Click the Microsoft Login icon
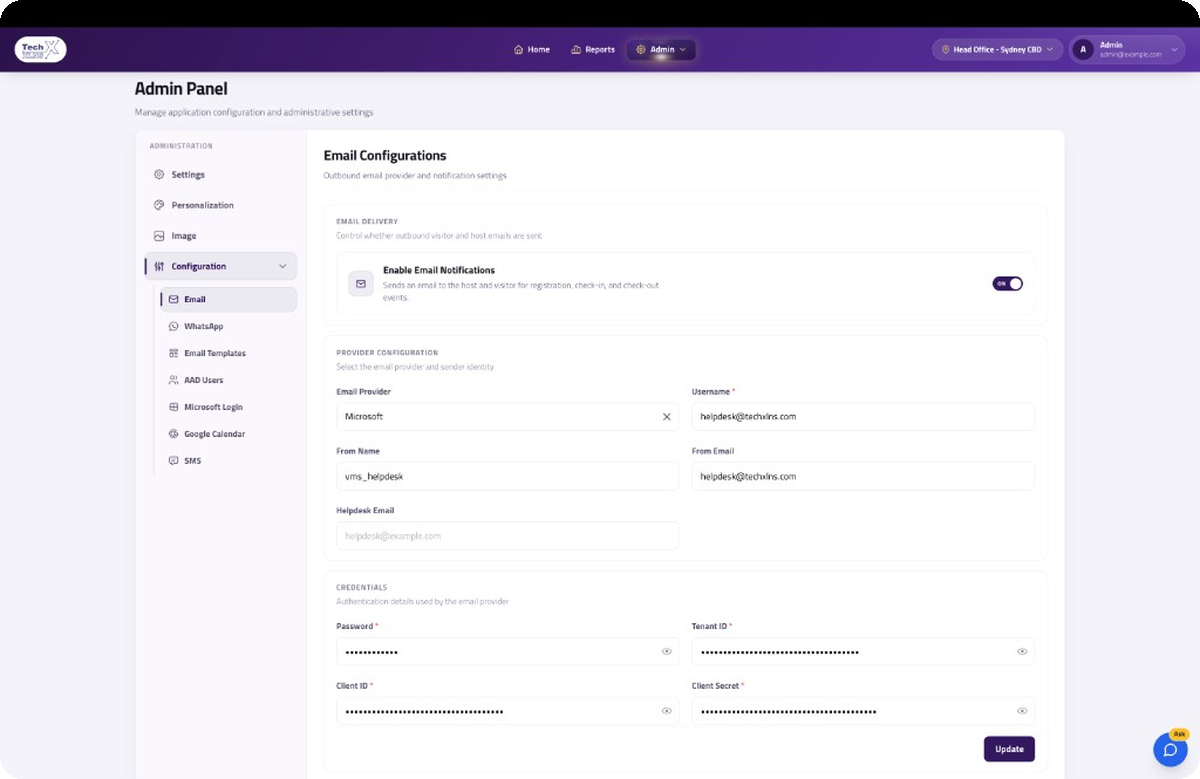Image resolution: width=1200 pixels, height=779 pixels. click(174, 407)
